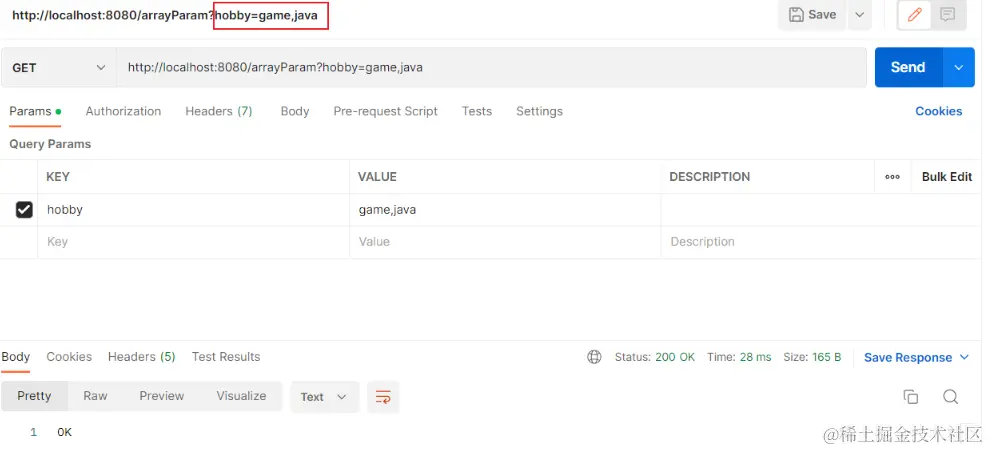Click the empty Key placeholder field

(193, 242)
